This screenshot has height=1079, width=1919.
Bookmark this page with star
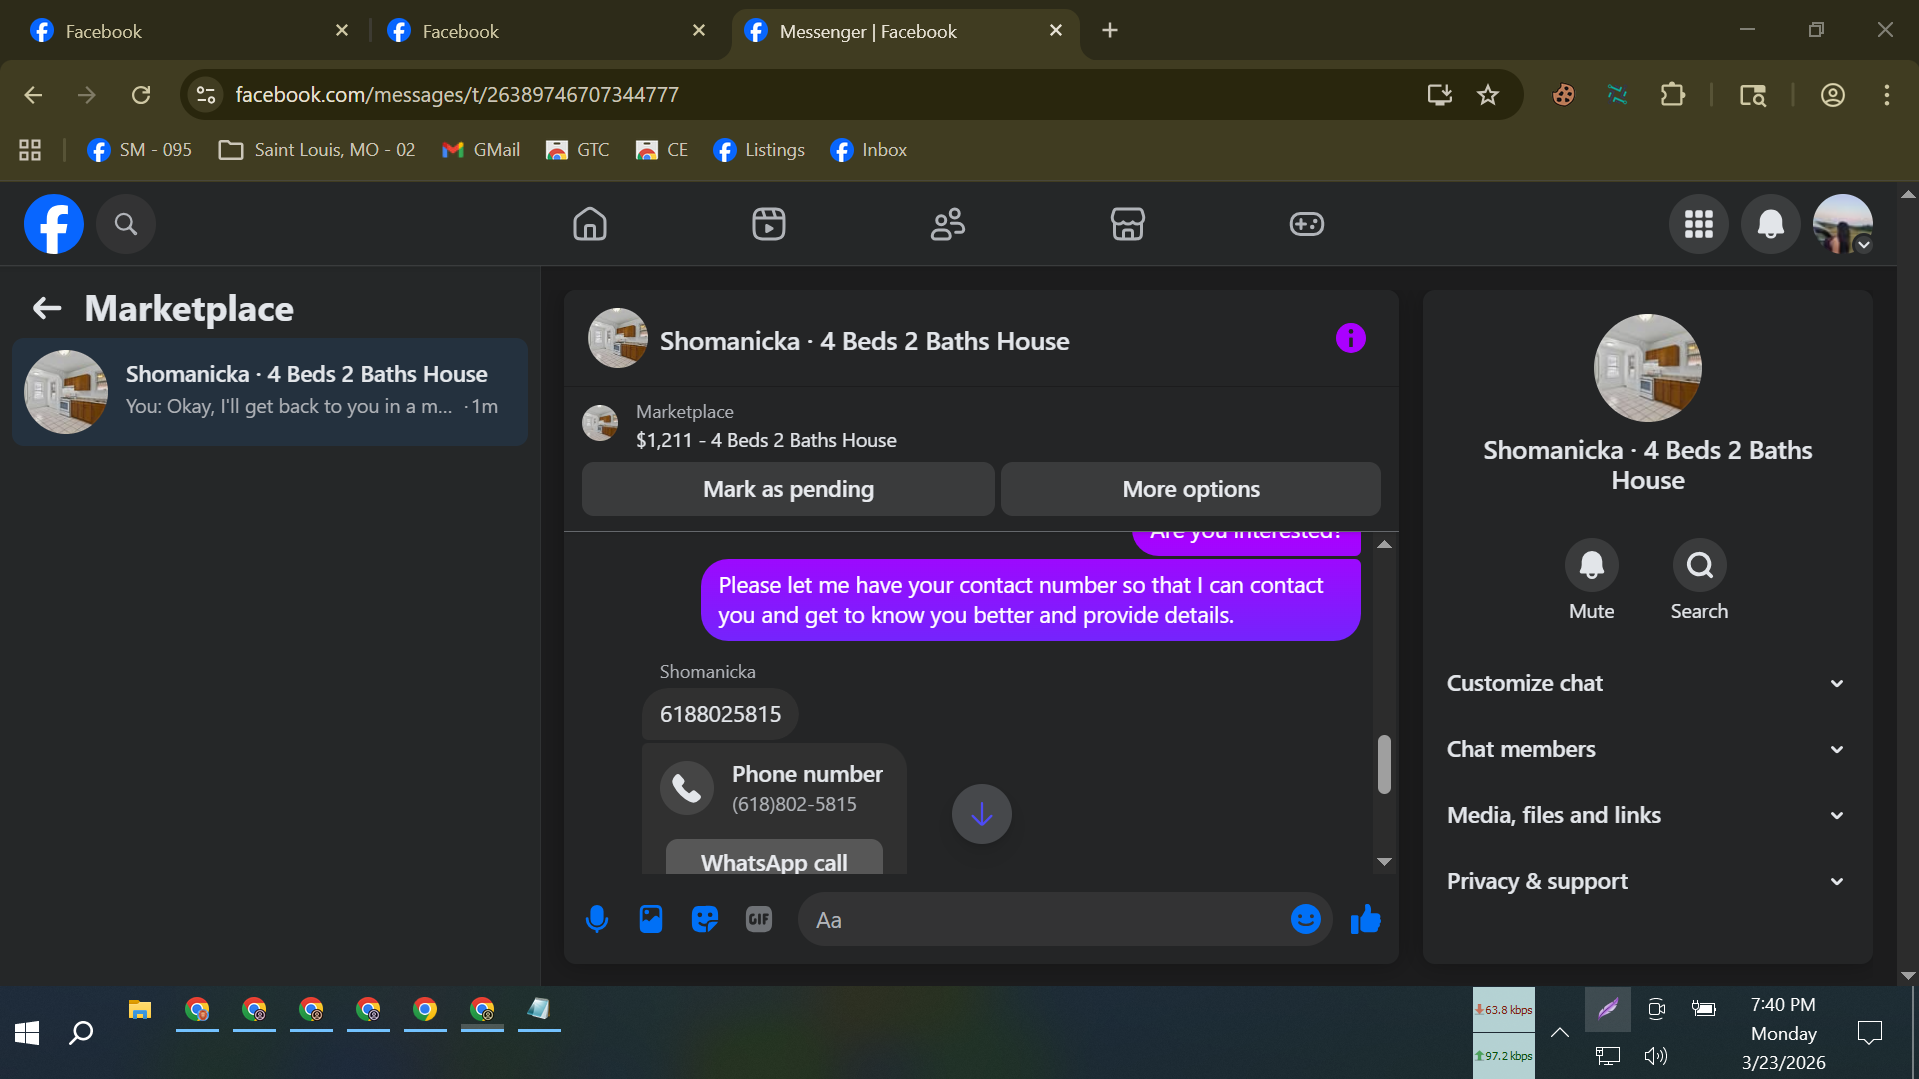coord(1488,95)
